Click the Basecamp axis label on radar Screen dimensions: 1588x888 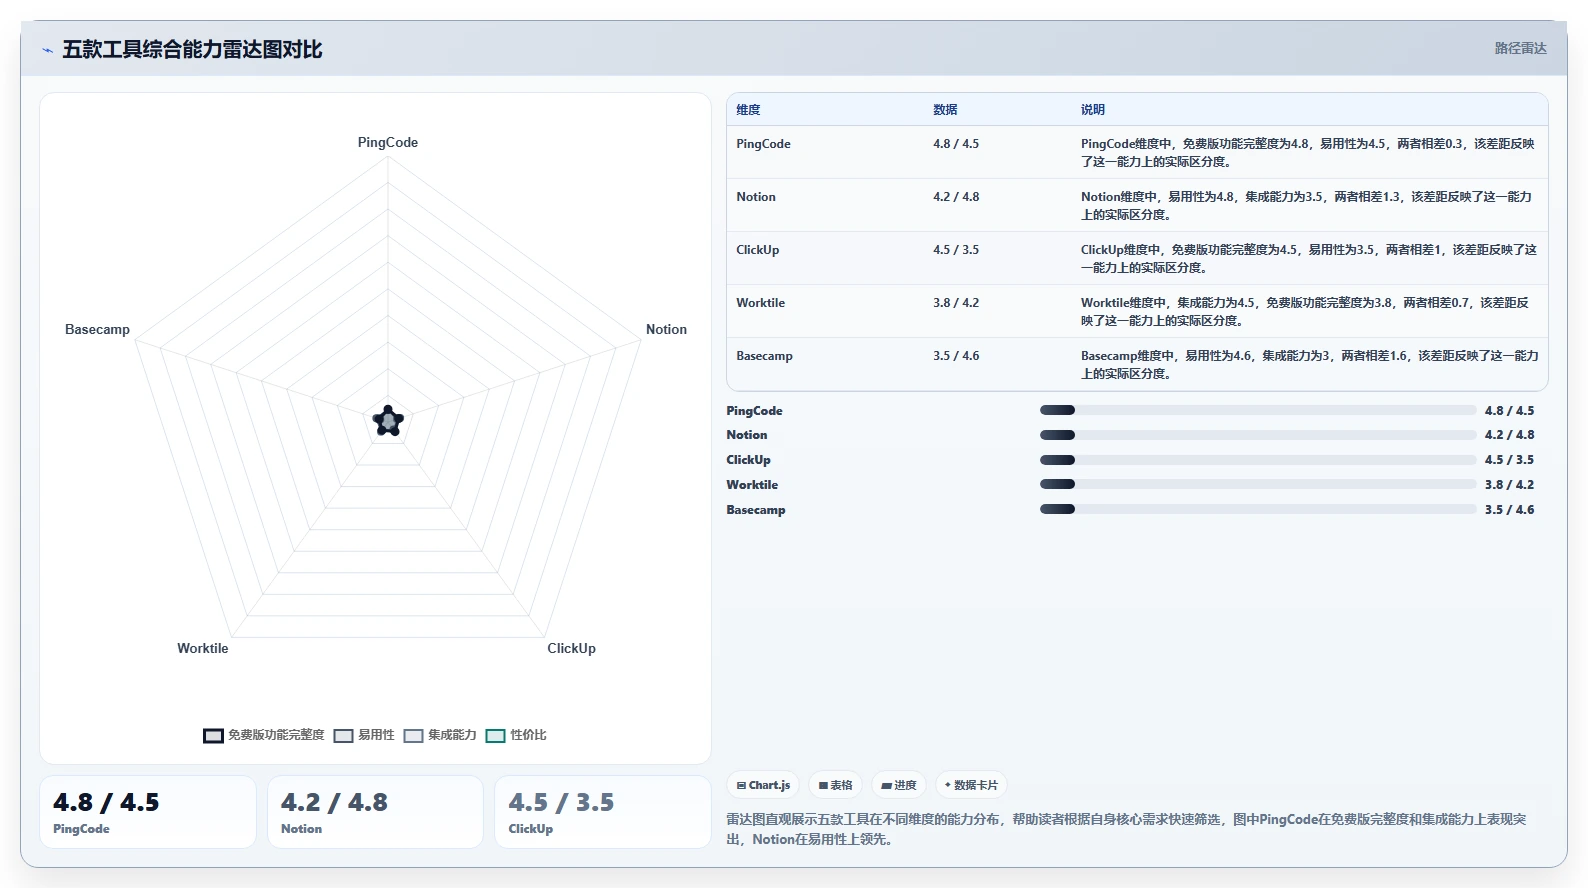tap(97, 329)
